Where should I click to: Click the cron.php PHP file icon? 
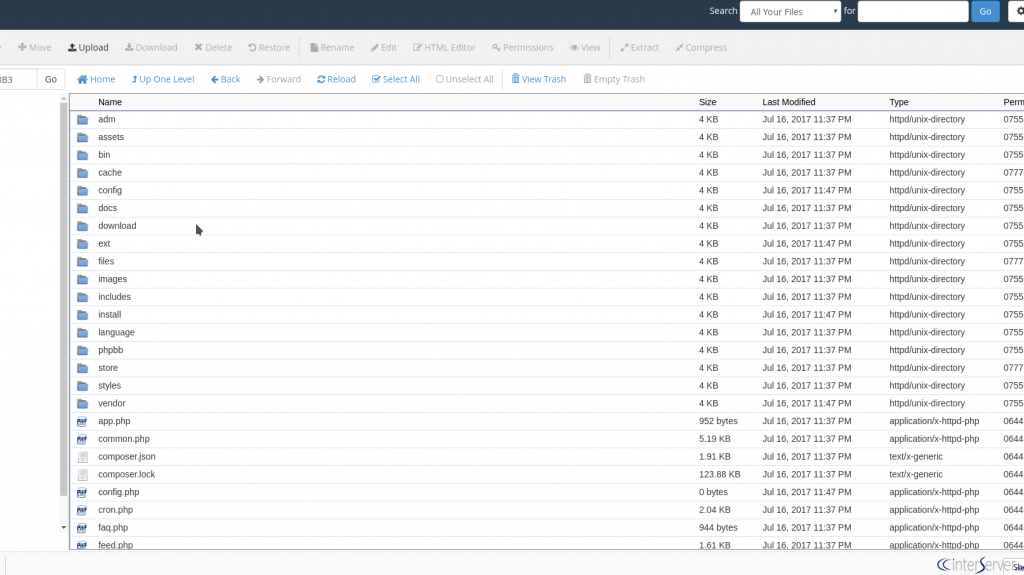pyautogui.click(x=82, y=510)
